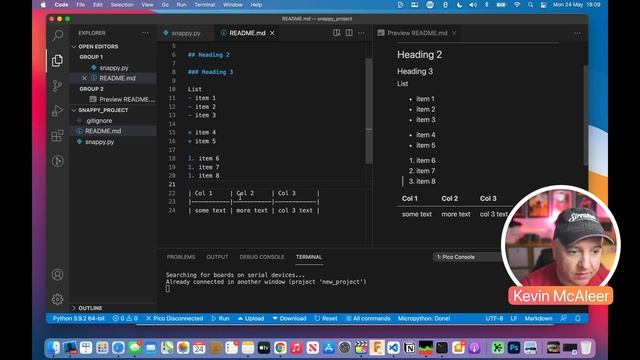Select the Terminal panel tab
This screenshot has height=360, width=640.
pyautogui.click(x=309, y=257)
